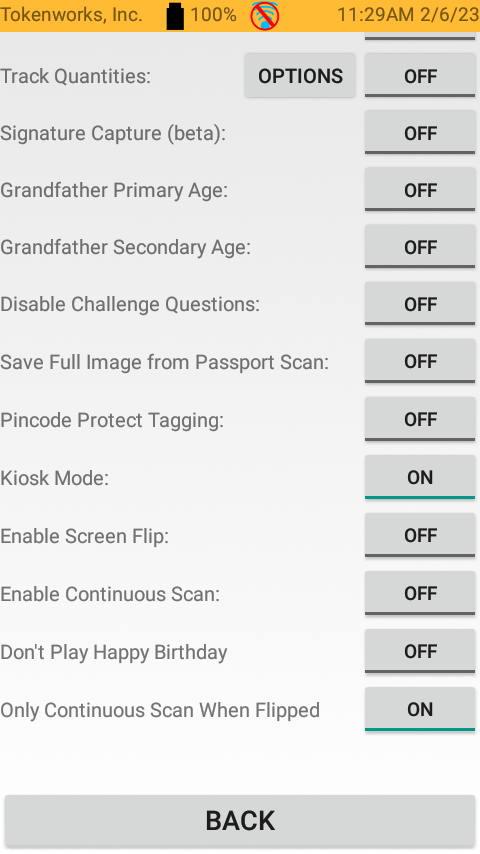Enable Signature Capture (beta)
The image size is (480, 854).
[x=420, y=133]
